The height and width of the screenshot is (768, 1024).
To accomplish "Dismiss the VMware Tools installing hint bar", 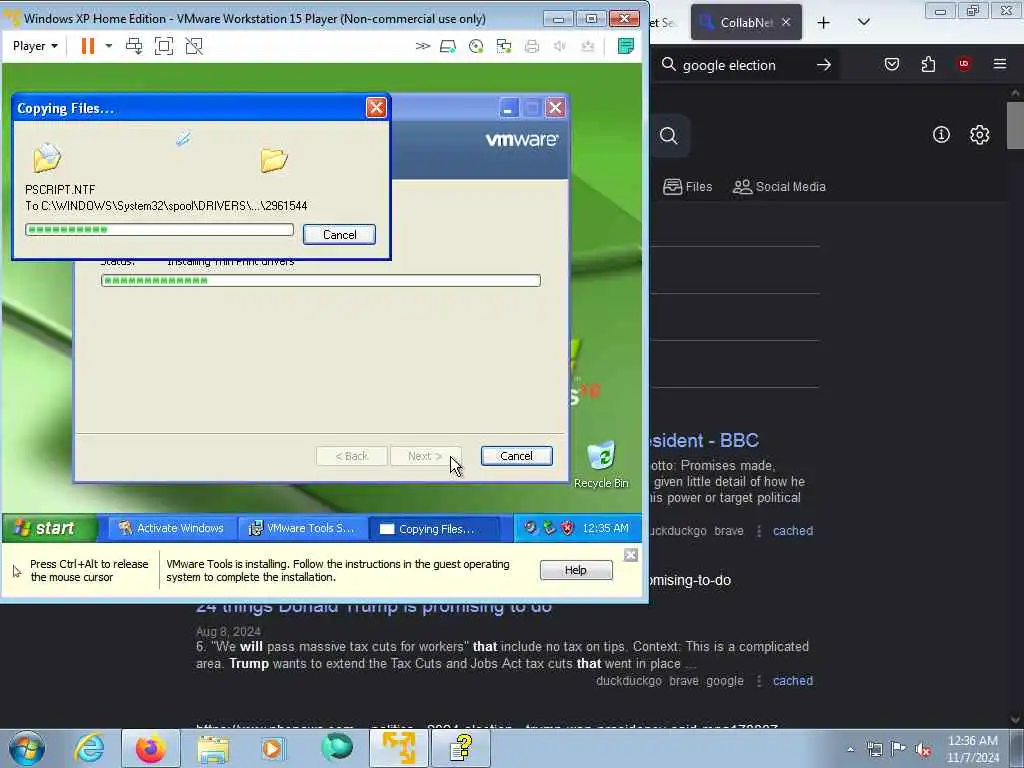I will pos(630,555).
